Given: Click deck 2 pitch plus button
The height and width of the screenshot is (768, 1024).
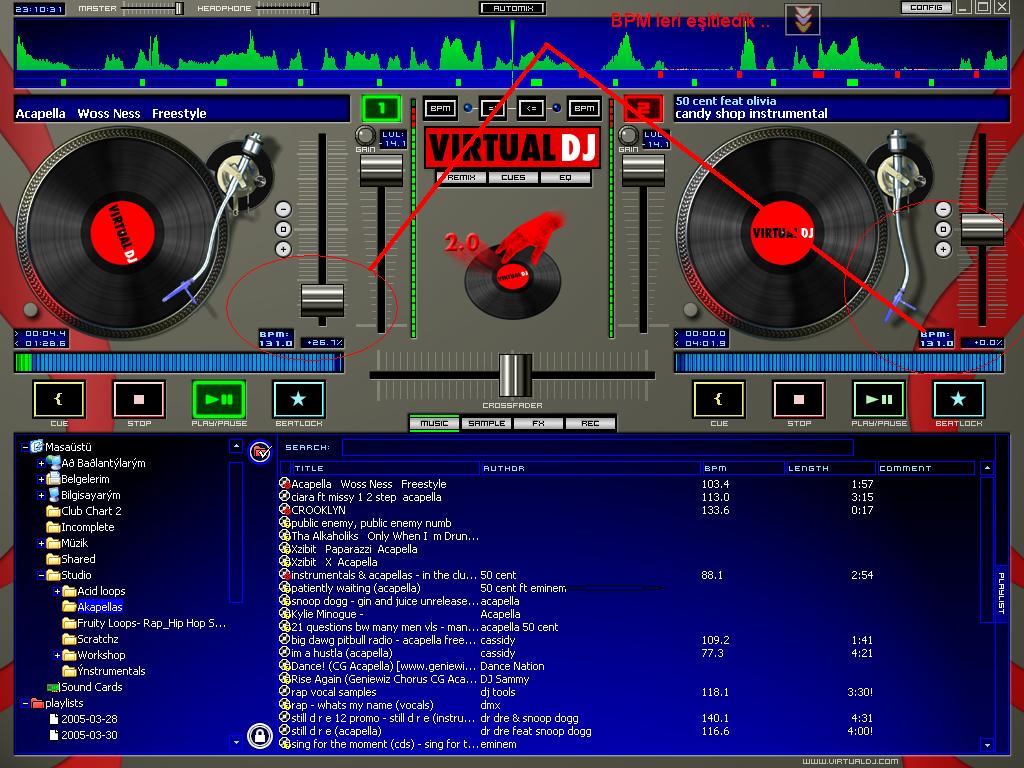Looking at the screenshot, I should click(x=943, y=249).
